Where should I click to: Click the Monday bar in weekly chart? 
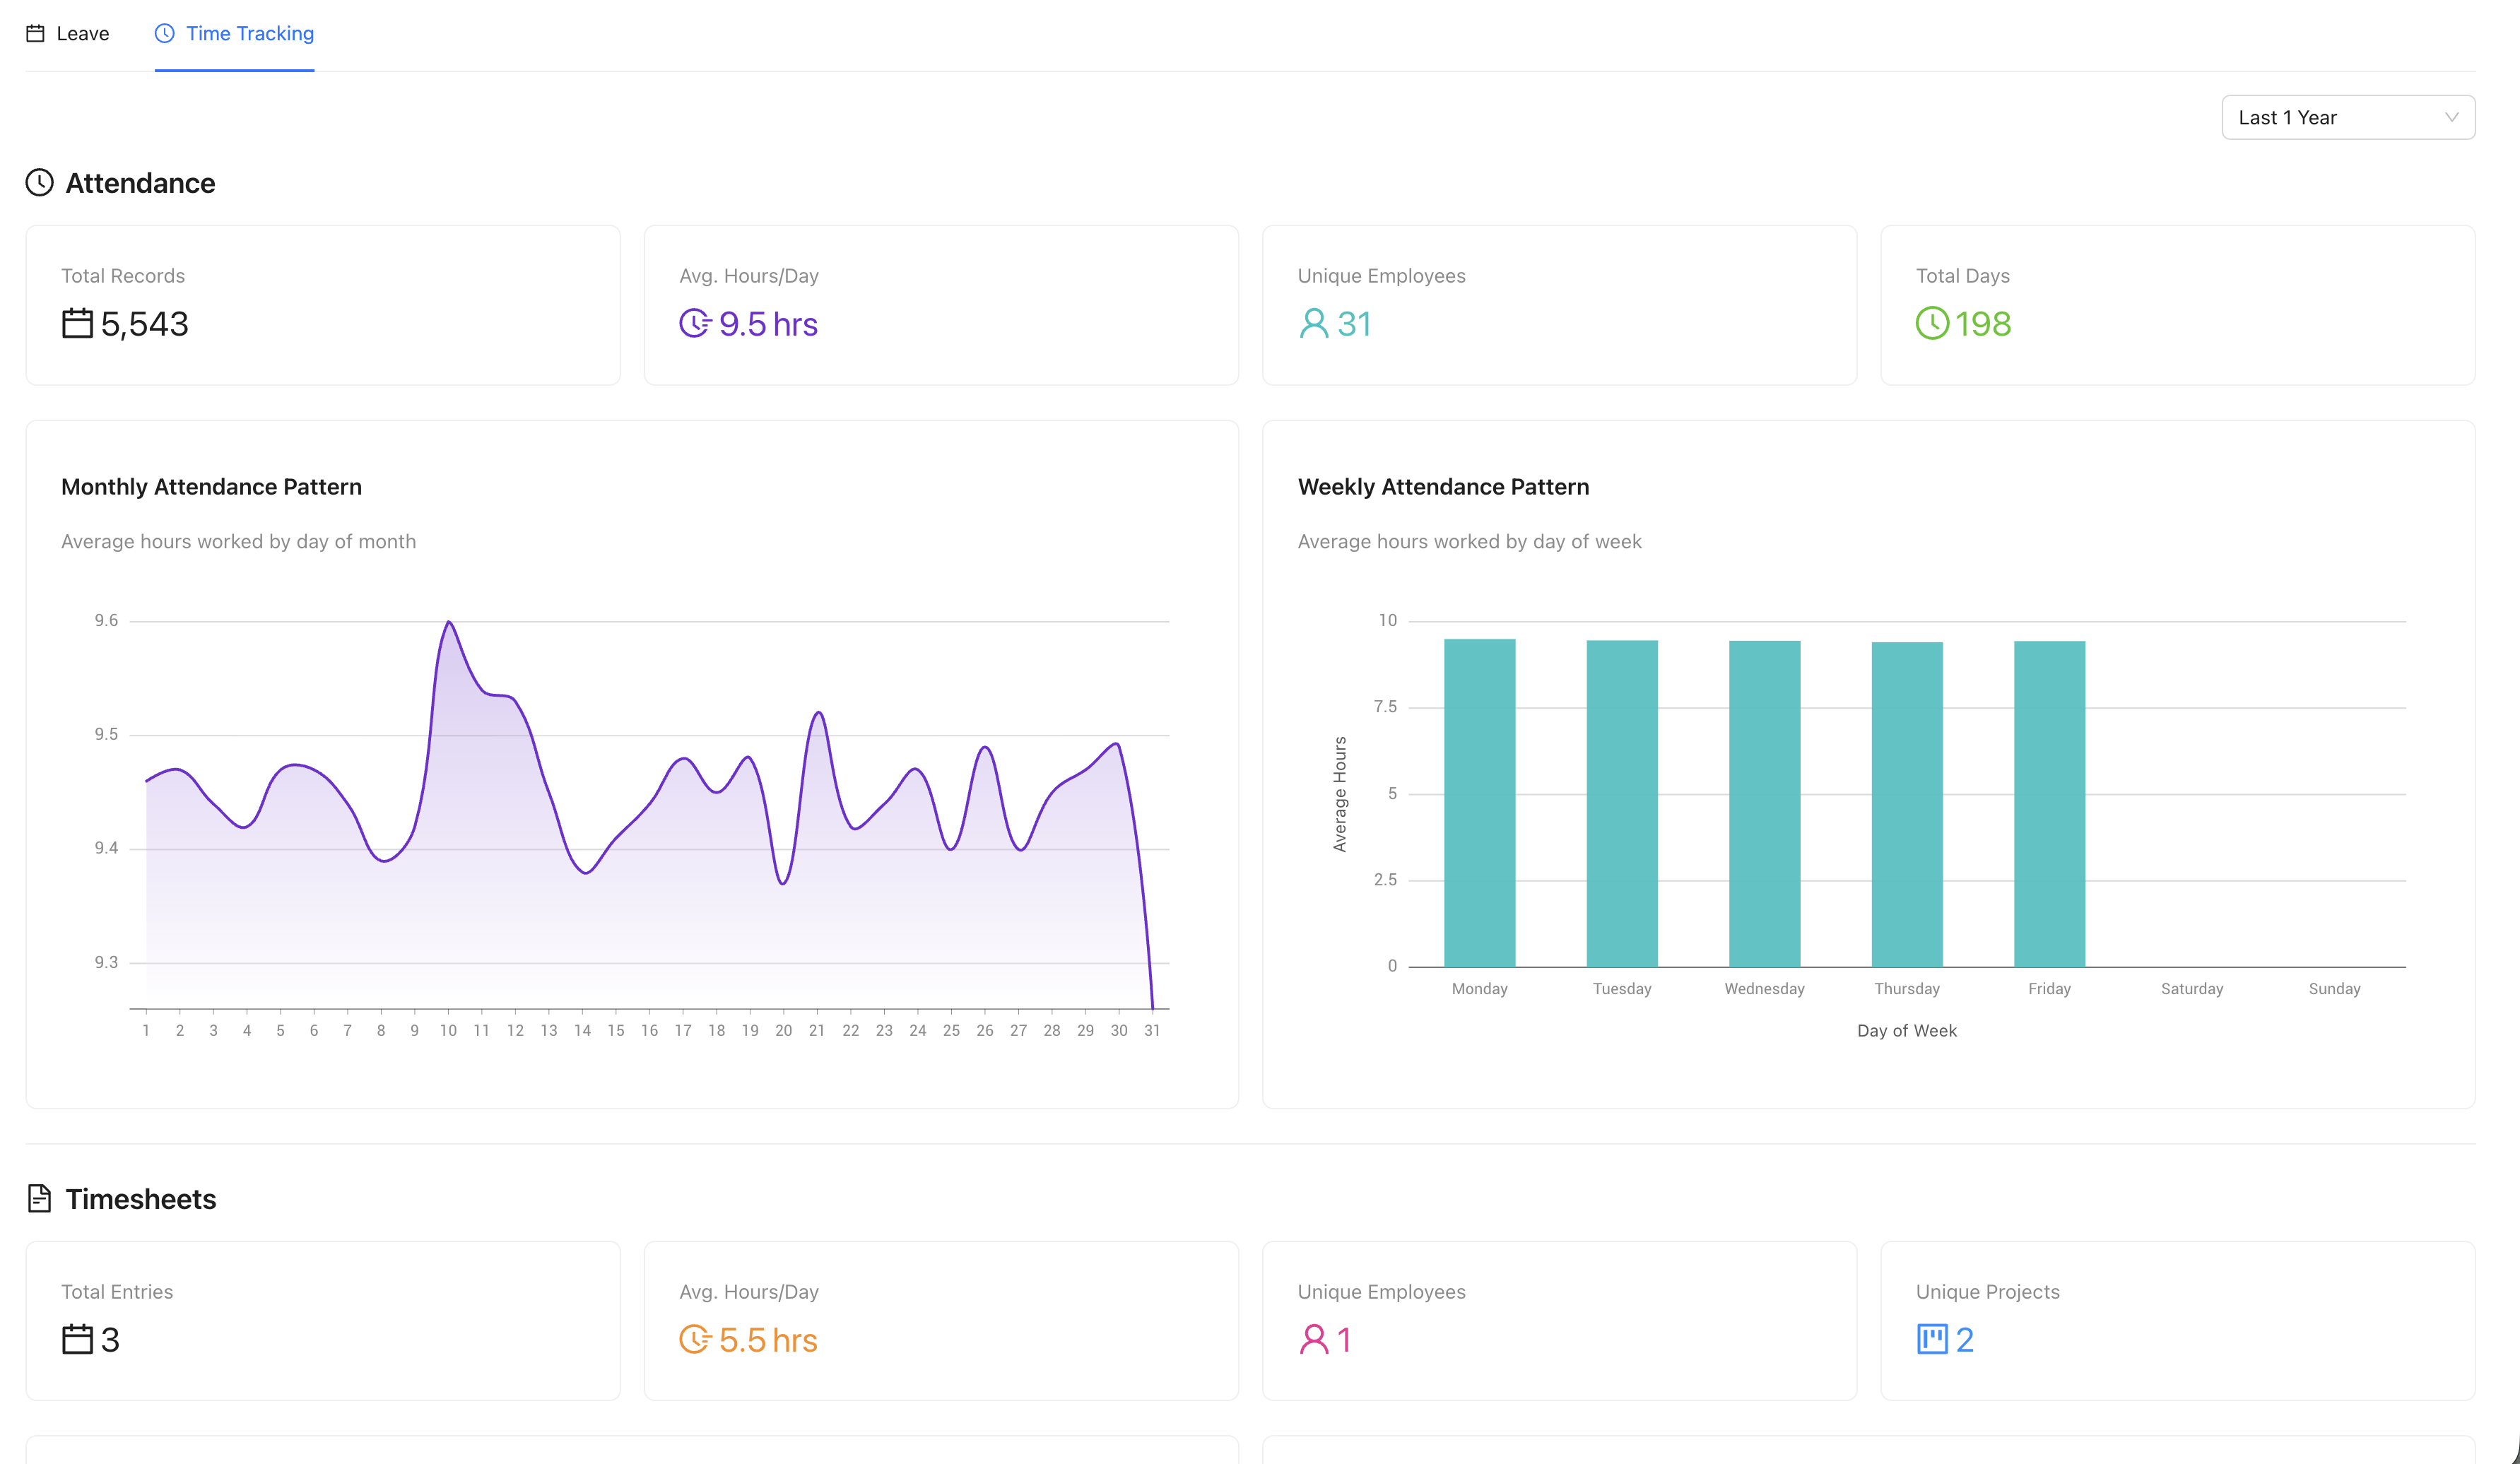tap(1479, 802)
